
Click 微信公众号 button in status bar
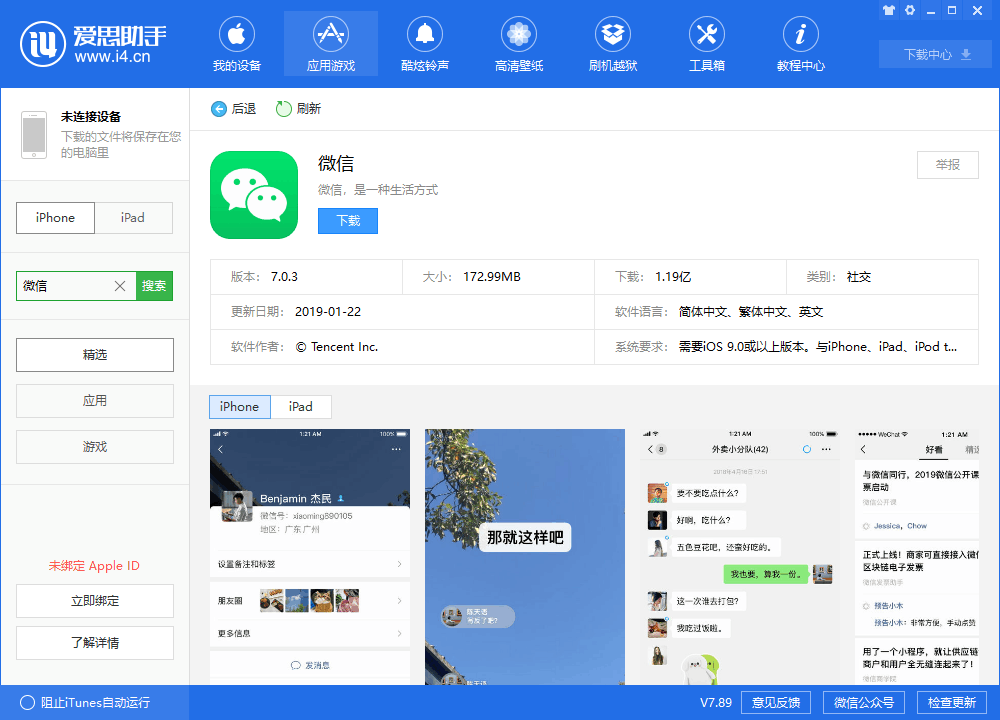[864, 703]
